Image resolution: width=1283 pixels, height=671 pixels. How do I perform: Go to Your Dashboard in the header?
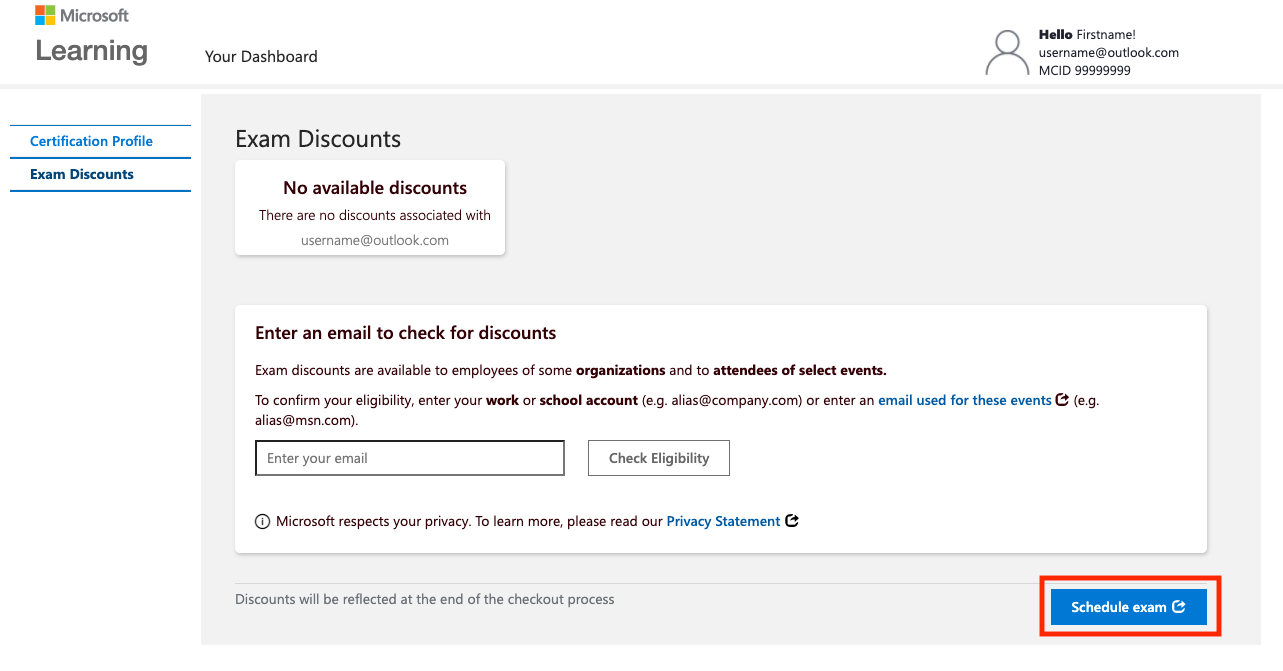261,56
